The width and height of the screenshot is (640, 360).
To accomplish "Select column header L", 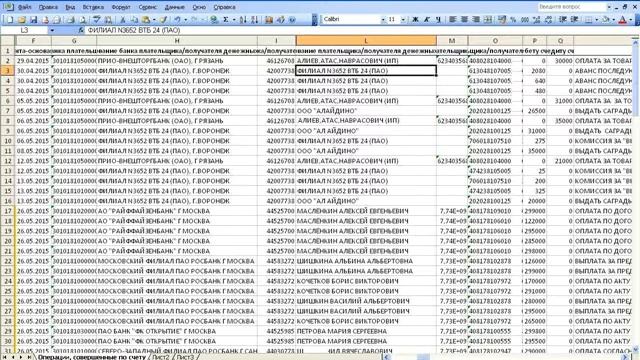I will tap(366, 40).
